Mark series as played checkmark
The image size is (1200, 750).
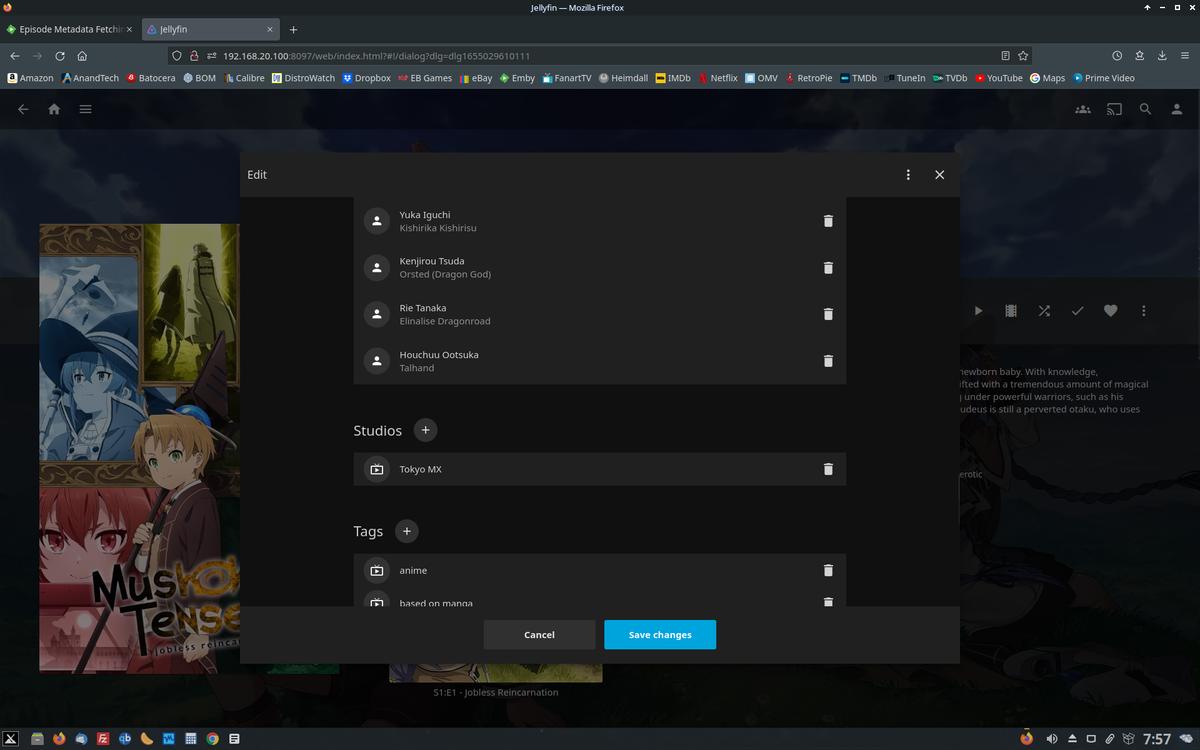tap(1077, 311)
